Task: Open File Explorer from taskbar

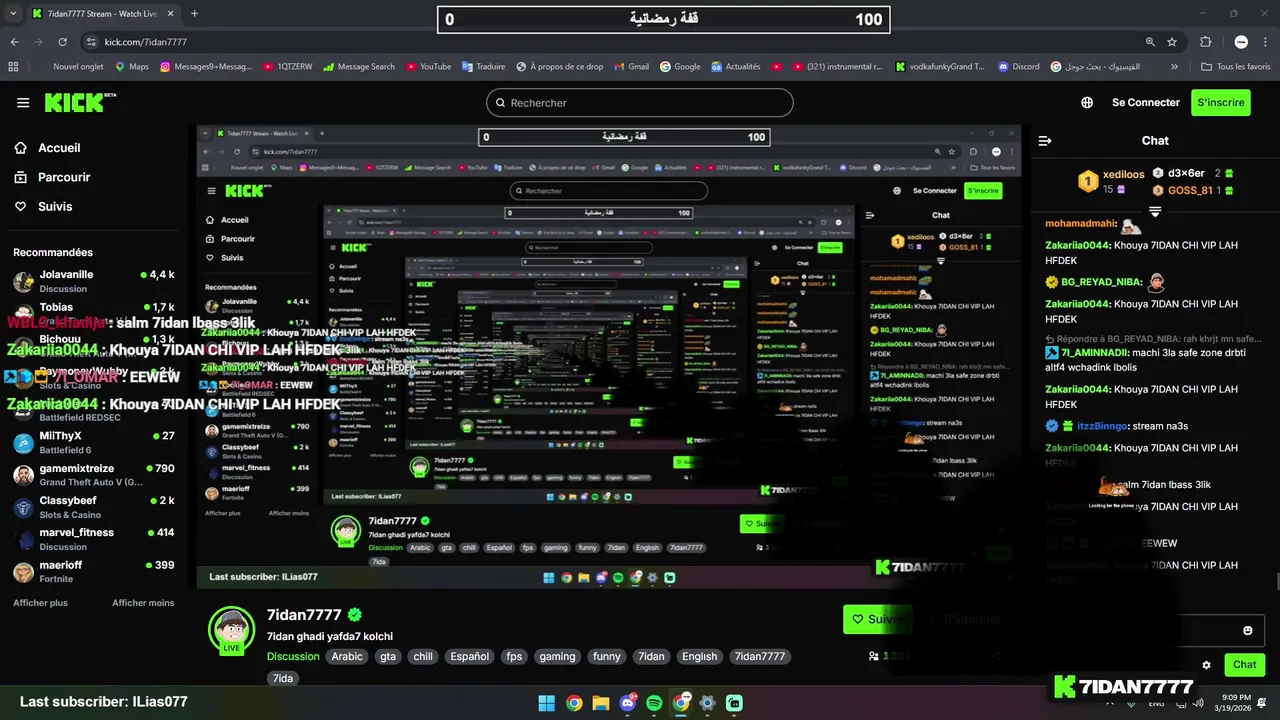Action: coord(601,703)
